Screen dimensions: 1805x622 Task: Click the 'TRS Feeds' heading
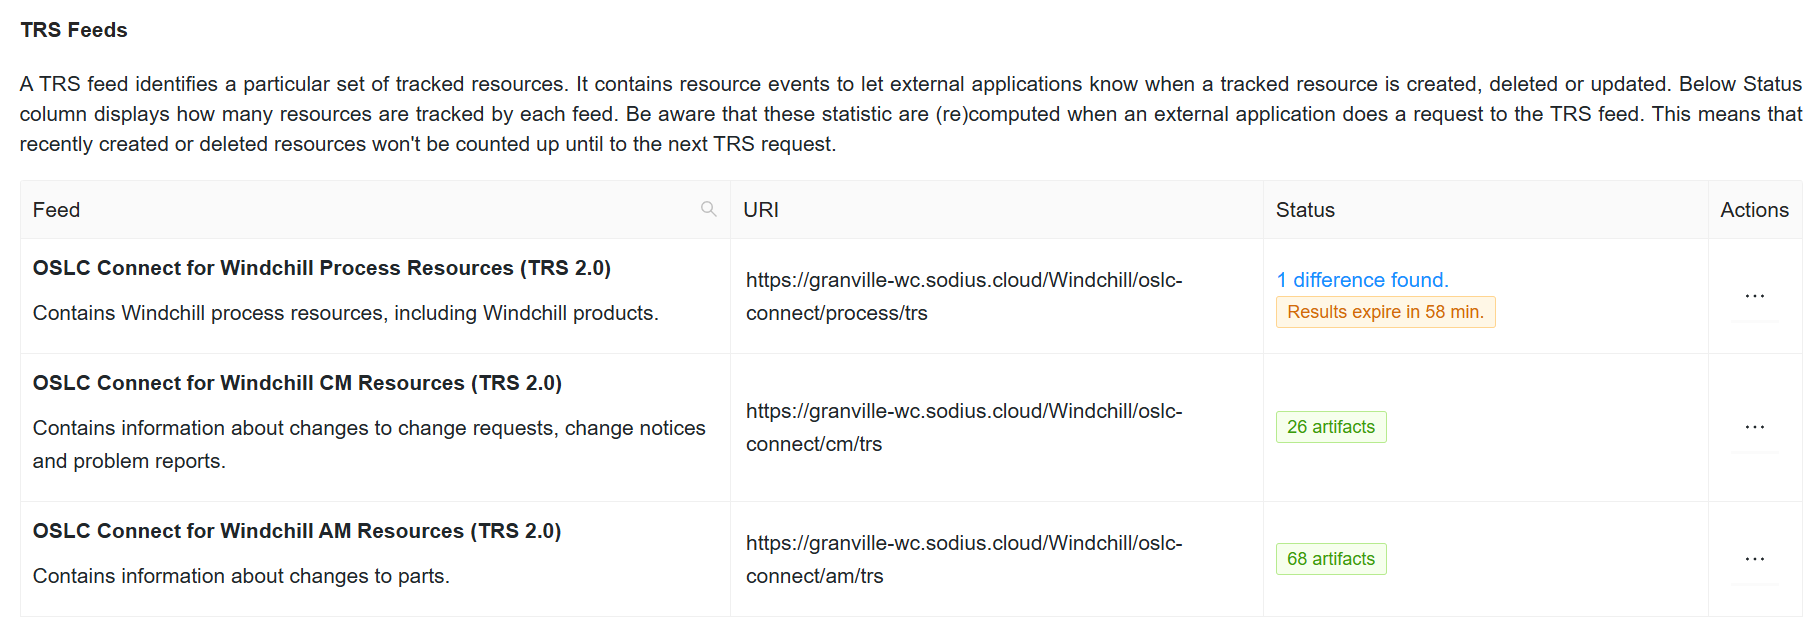(x=74, y=30)
